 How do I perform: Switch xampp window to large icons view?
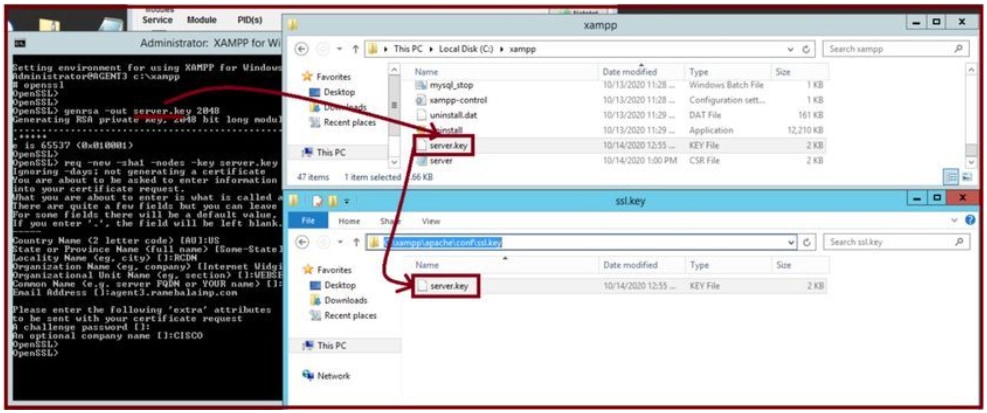click(x=967, y=177)
